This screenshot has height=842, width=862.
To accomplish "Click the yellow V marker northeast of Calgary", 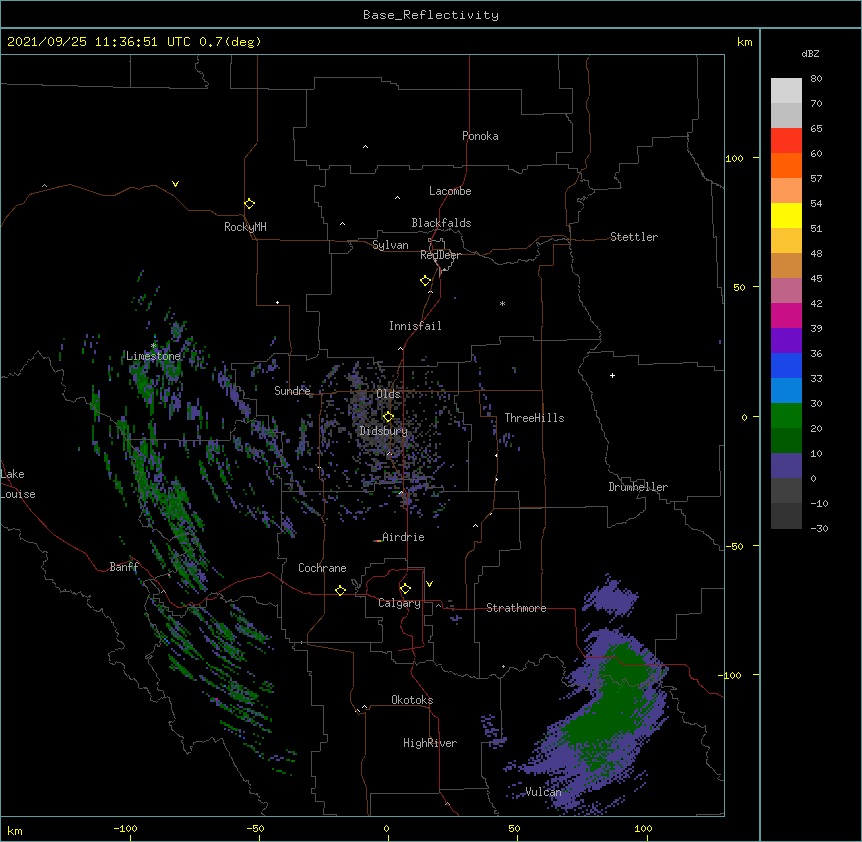I will coord(429,584).
